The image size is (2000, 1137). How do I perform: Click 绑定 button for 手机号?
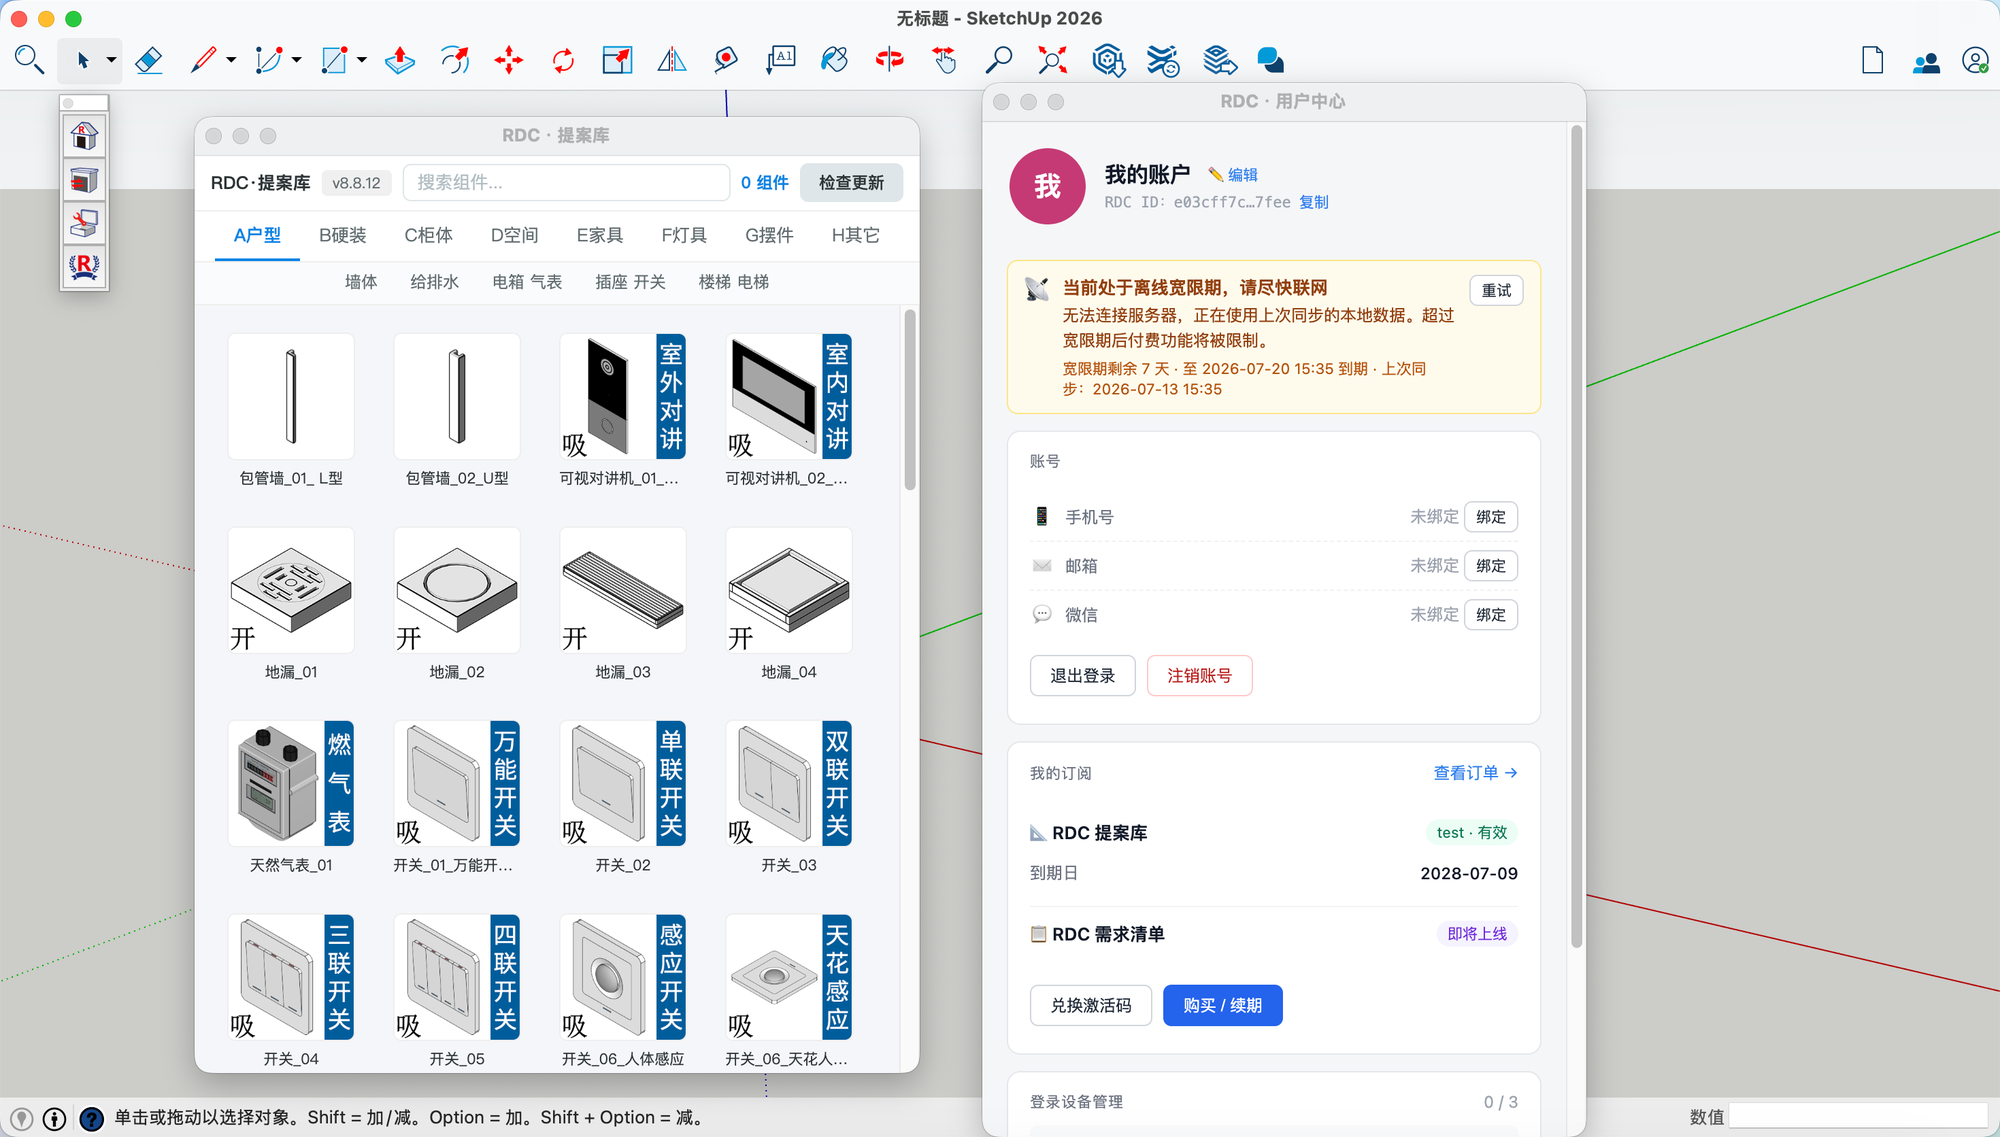click(1490, 517)
